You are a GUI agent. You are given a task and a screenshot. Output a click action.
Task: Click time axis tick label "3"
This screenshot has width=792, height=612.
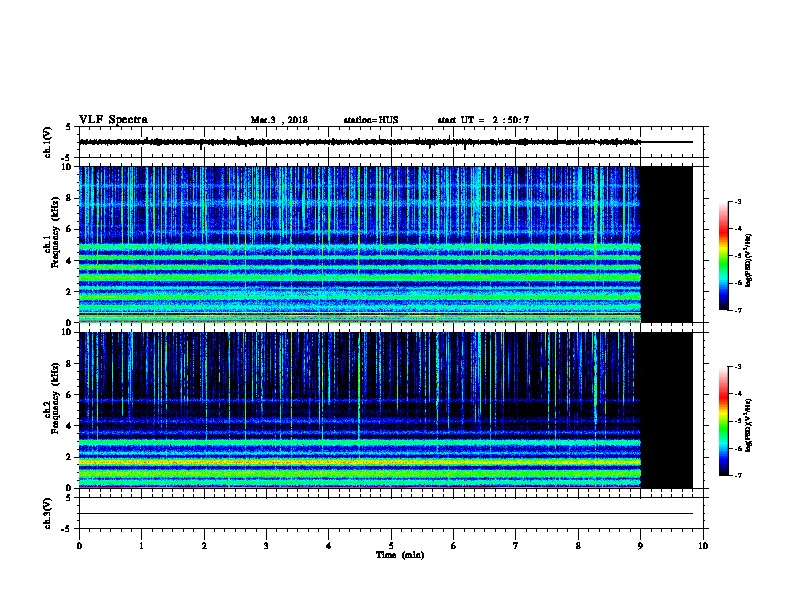pos(266,546)
